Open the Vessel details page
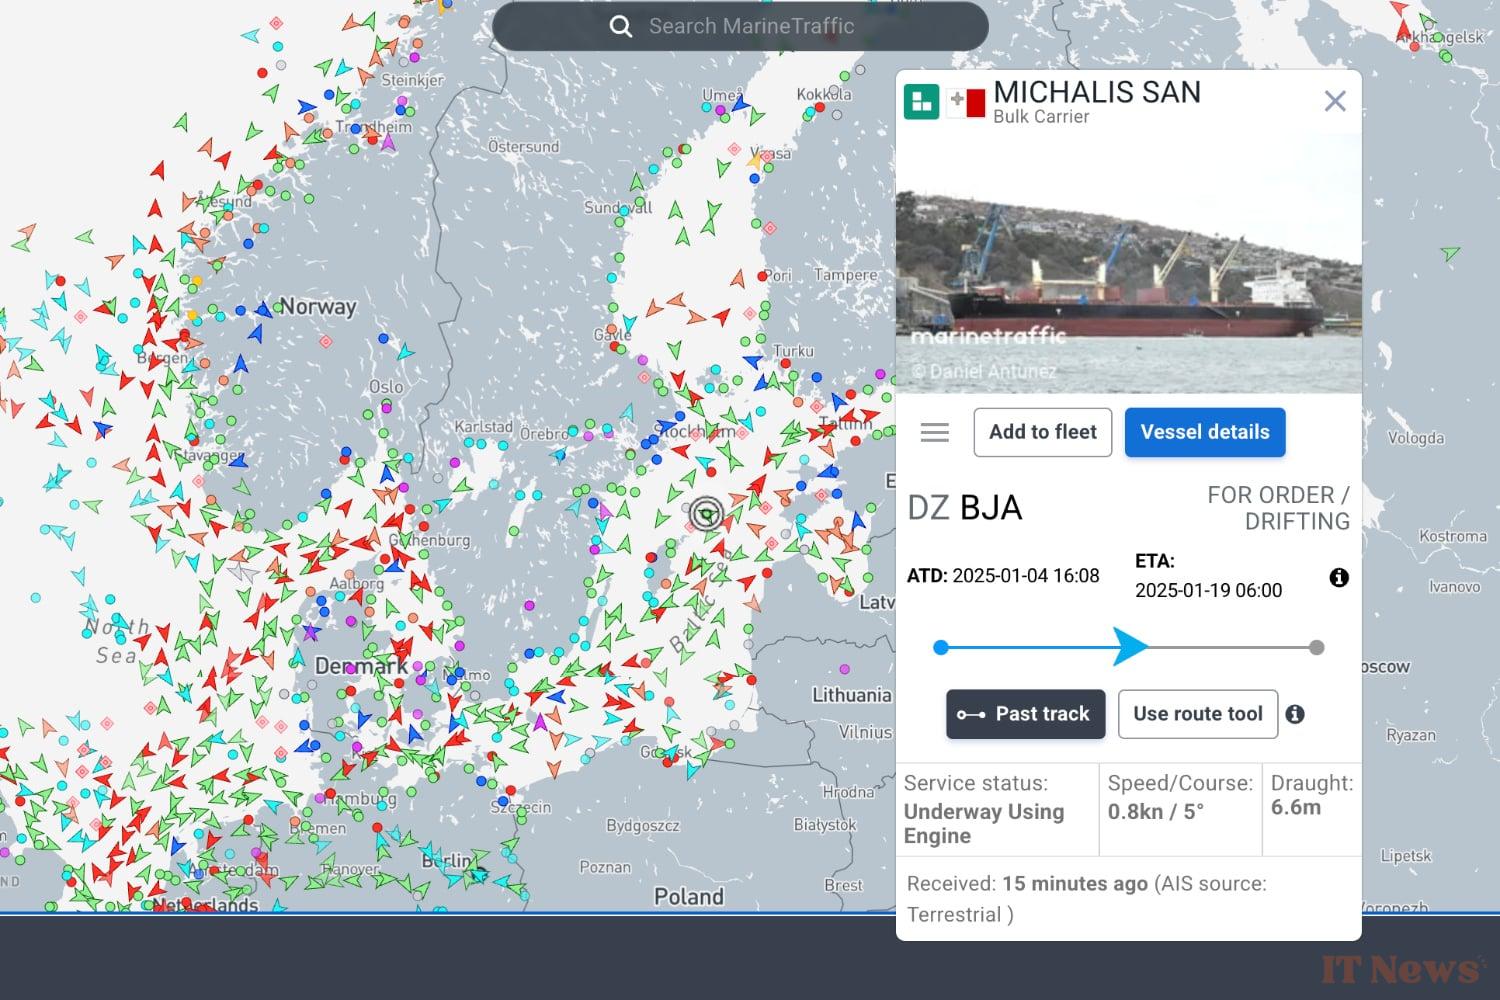The width and height of the screenshot is (1500, 1000). pos(1205,432)
